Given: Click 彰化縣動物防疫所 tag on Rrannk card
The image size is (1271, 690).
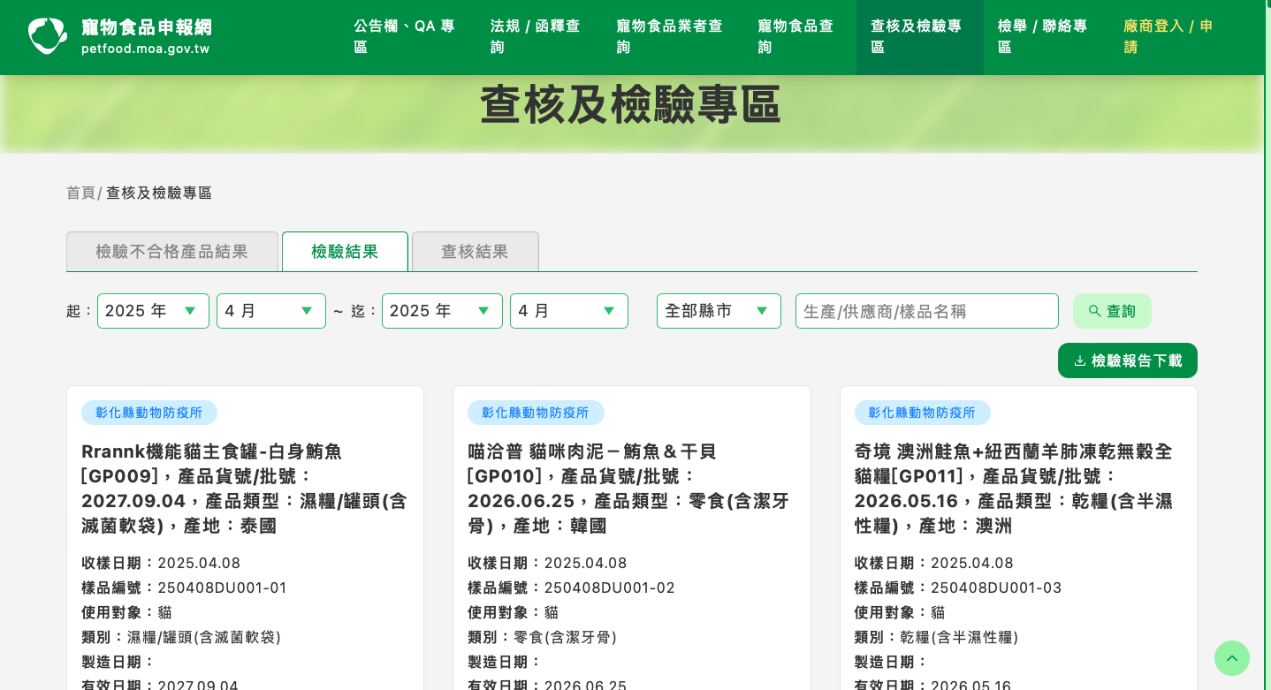Looking at the screenshot, I should point(149,412).
